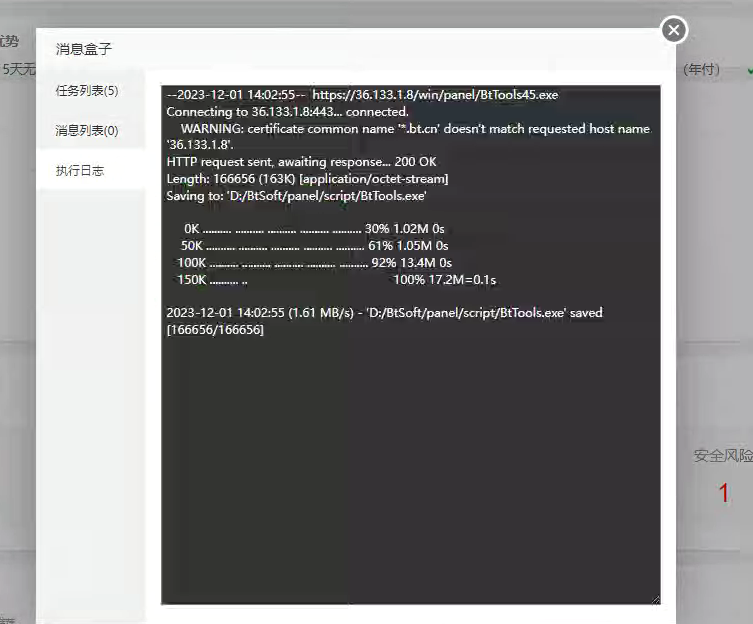The image size is (753, 624).
Task: Click the '(1.61 MB/s)' saved summary line
Action: click(384, 313)
